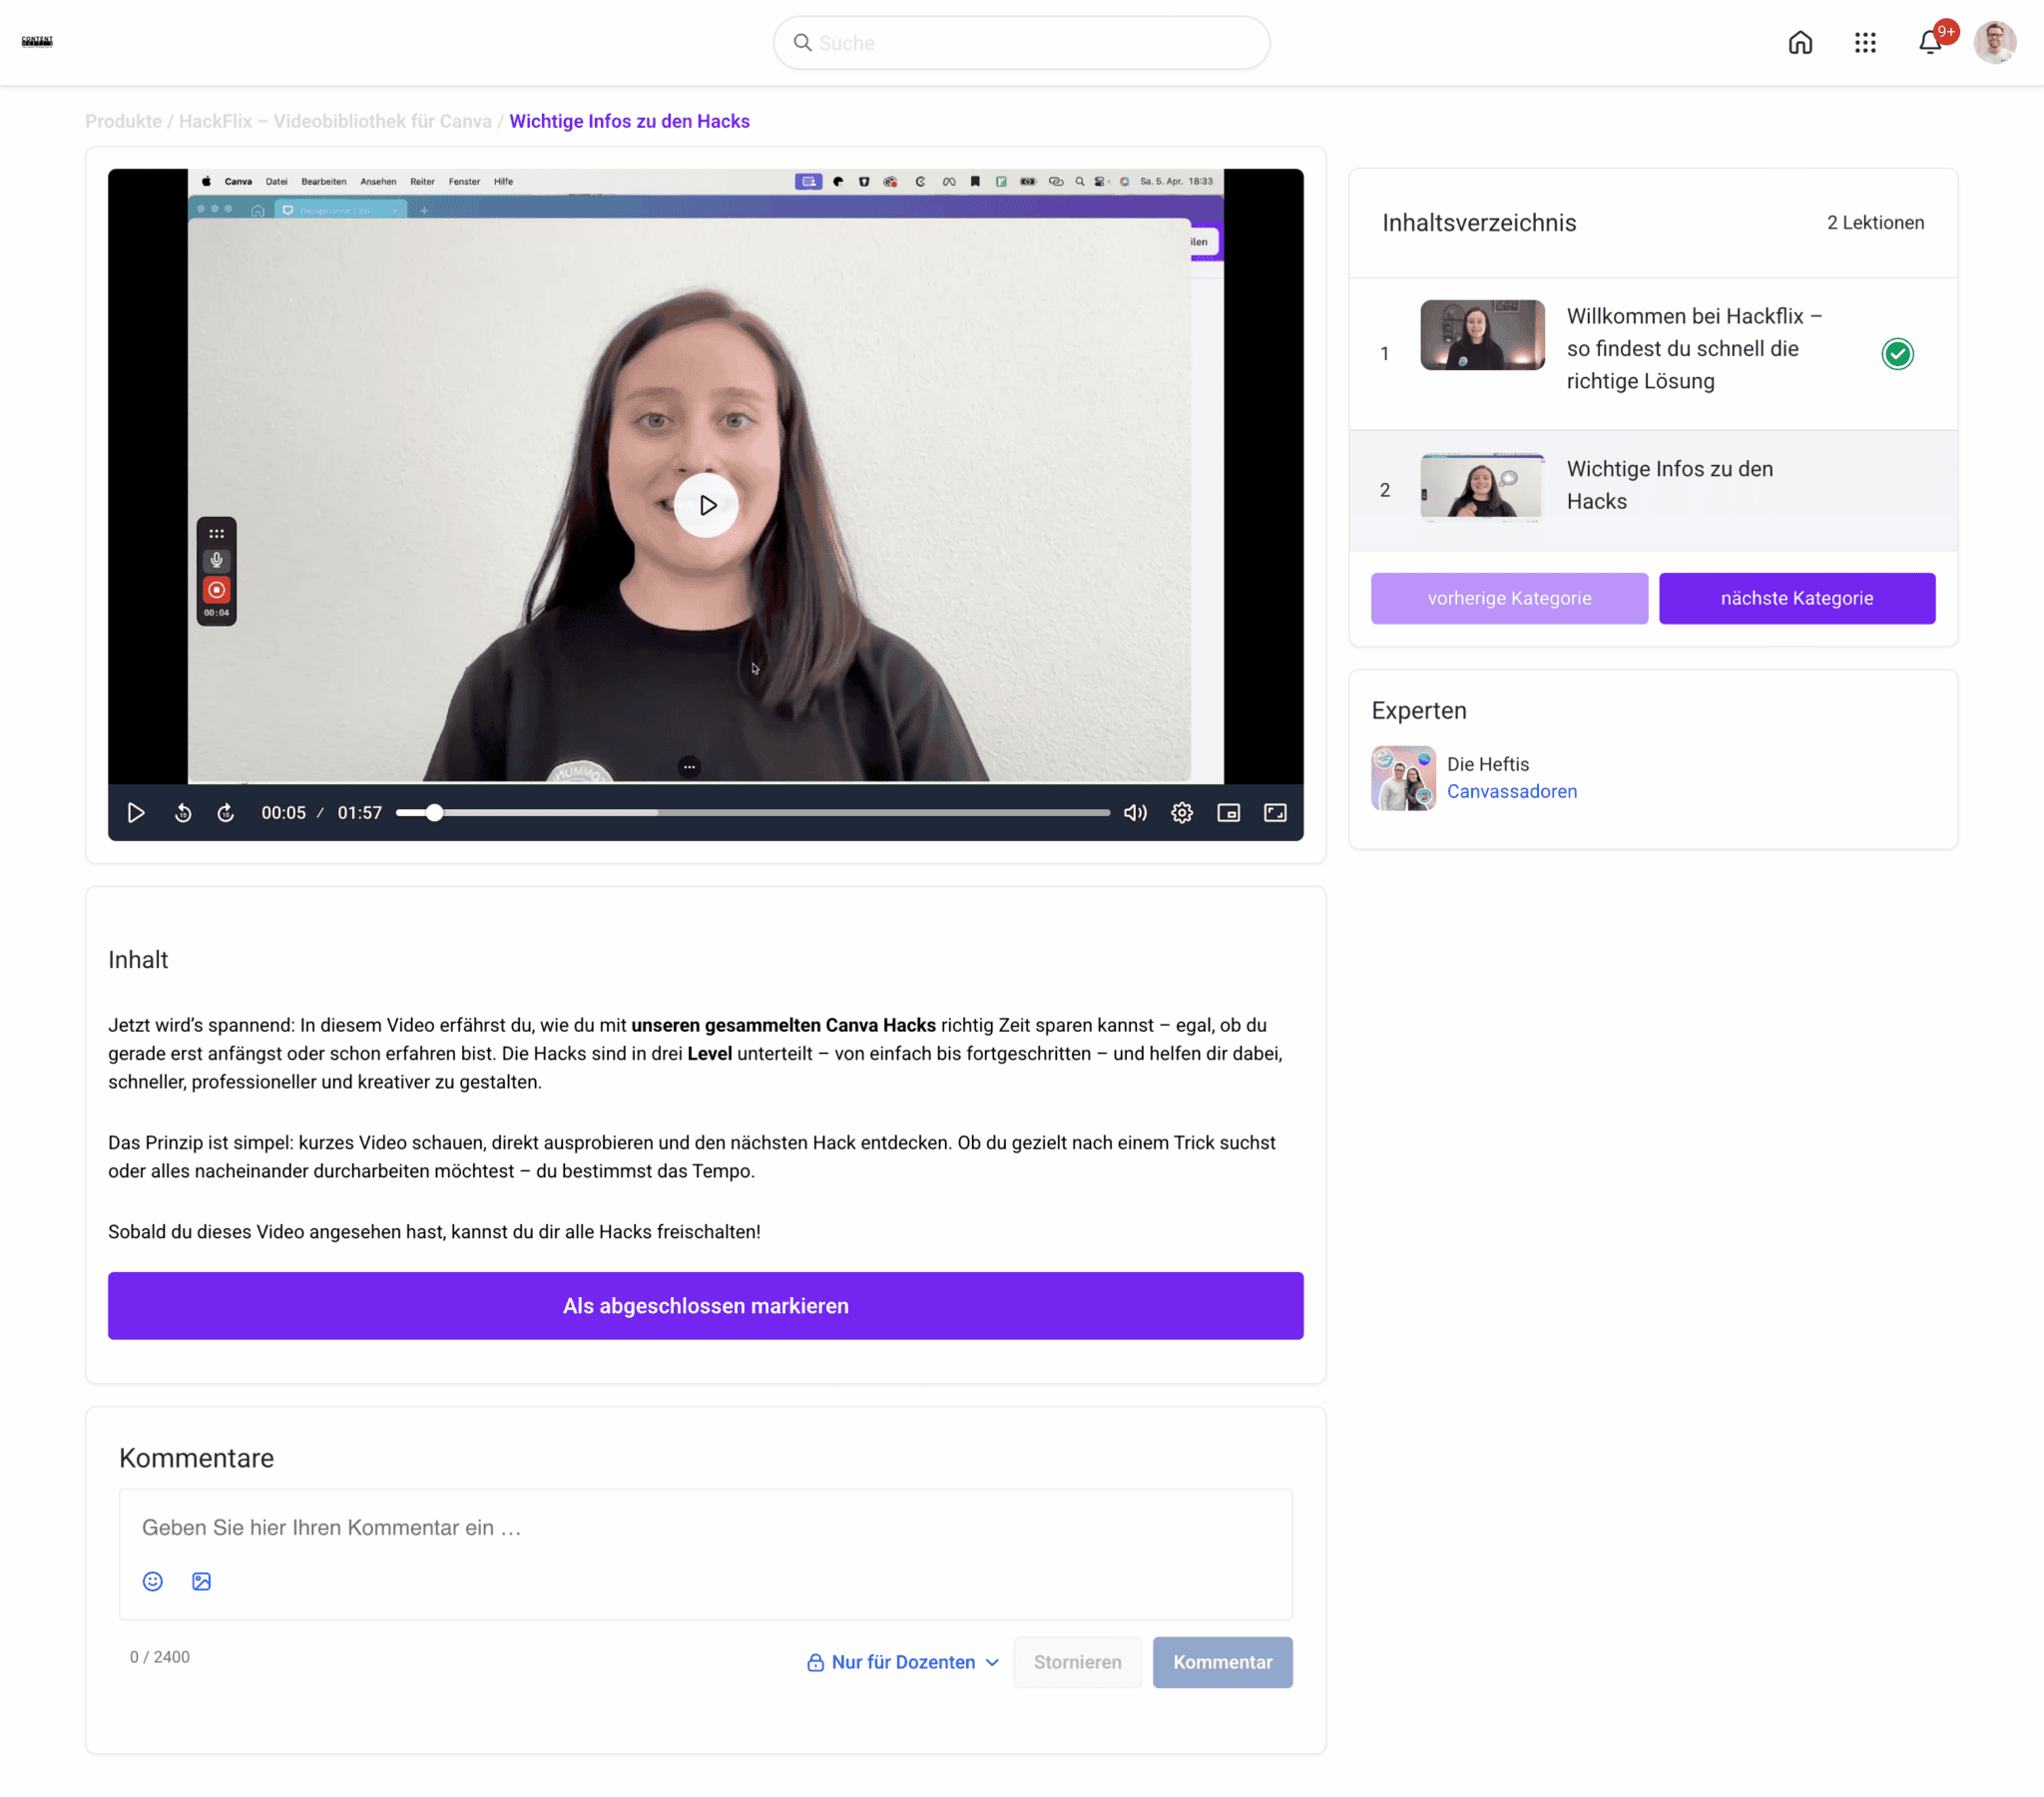Go to vorherige Kategorie
The width and height of the screenshot is (2044, 1797).
[1509, 598]
